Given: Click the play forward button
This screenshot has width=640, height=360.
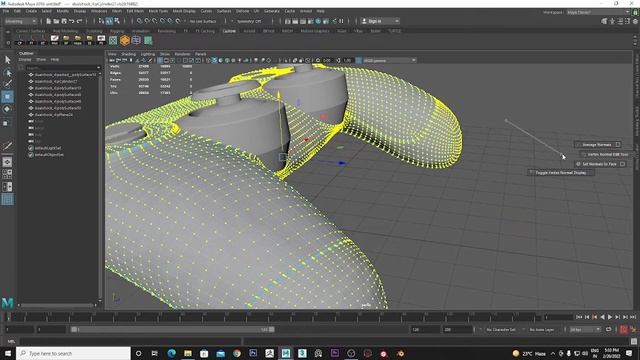Looking at the screenshot, I should [x=610, y=317].
